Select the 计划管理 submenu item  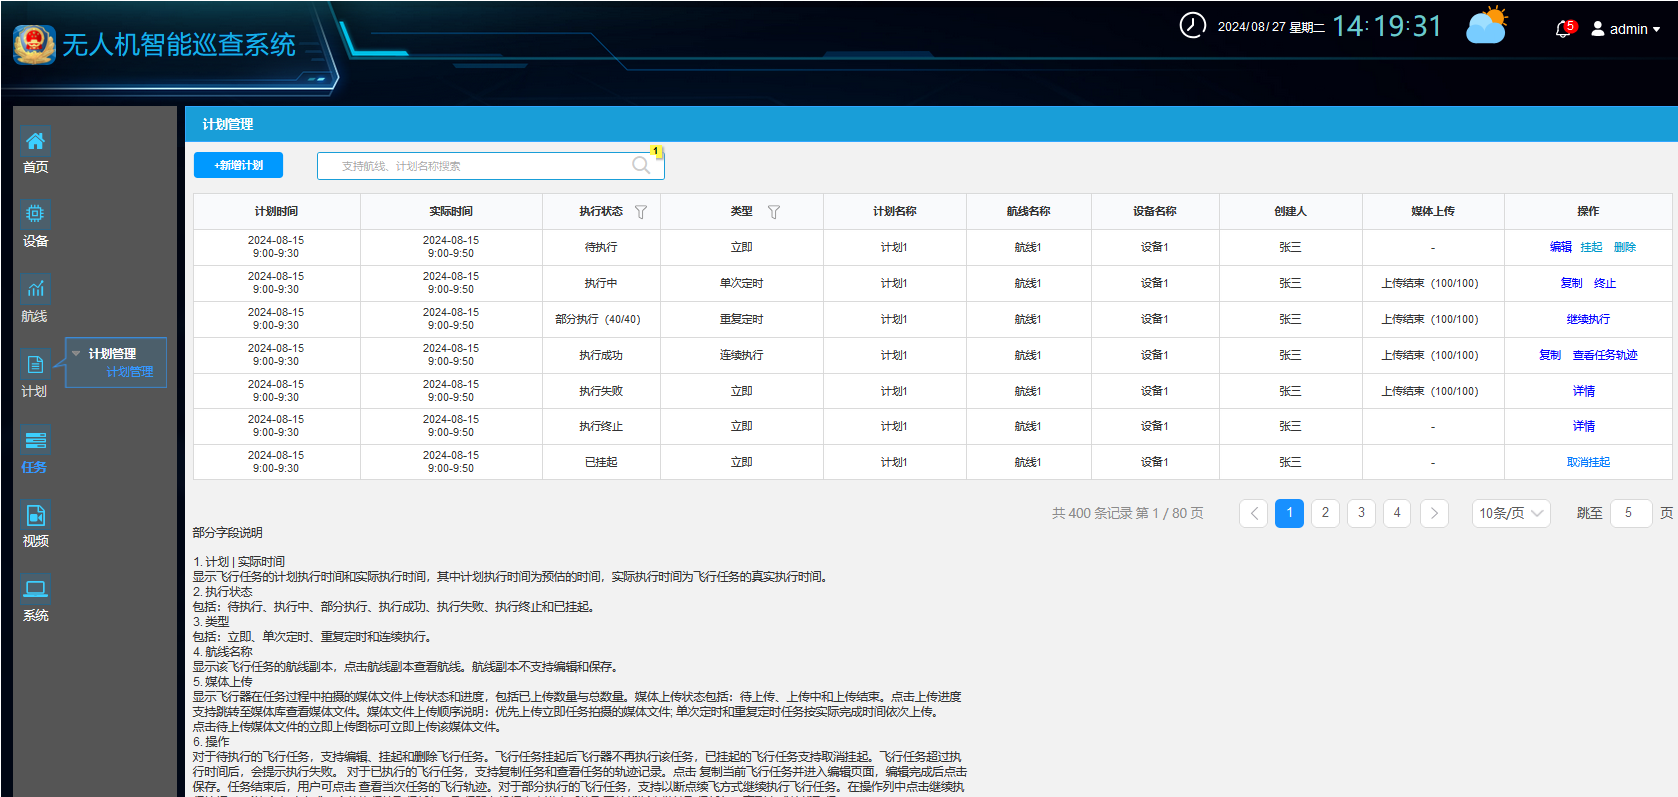click(130, 372)
